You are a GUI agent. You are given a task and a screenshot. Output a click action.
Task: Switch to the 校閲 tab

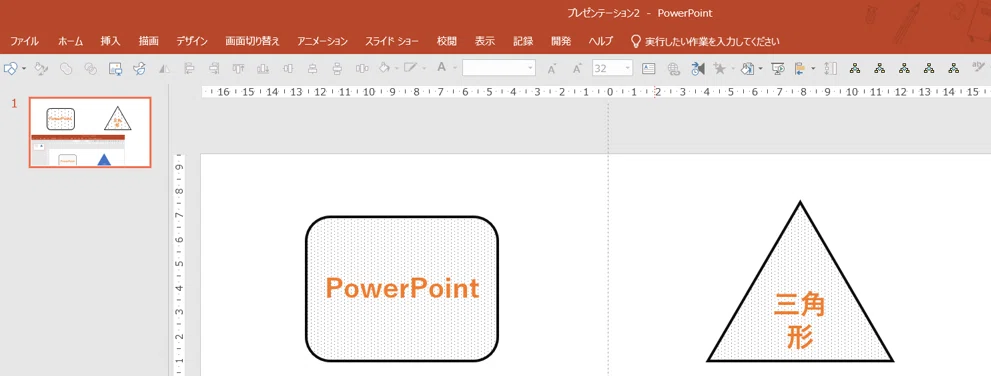[x=447, y=42]
